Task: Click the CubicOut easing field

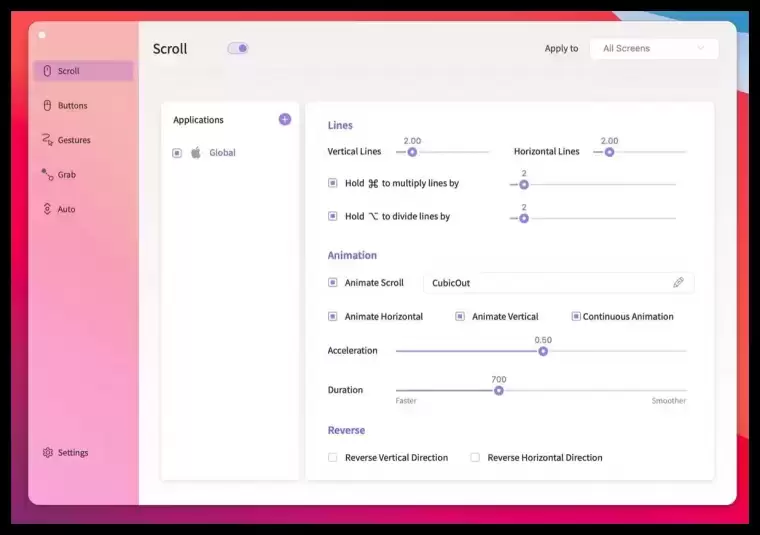Action: click(x=558, y=283)
